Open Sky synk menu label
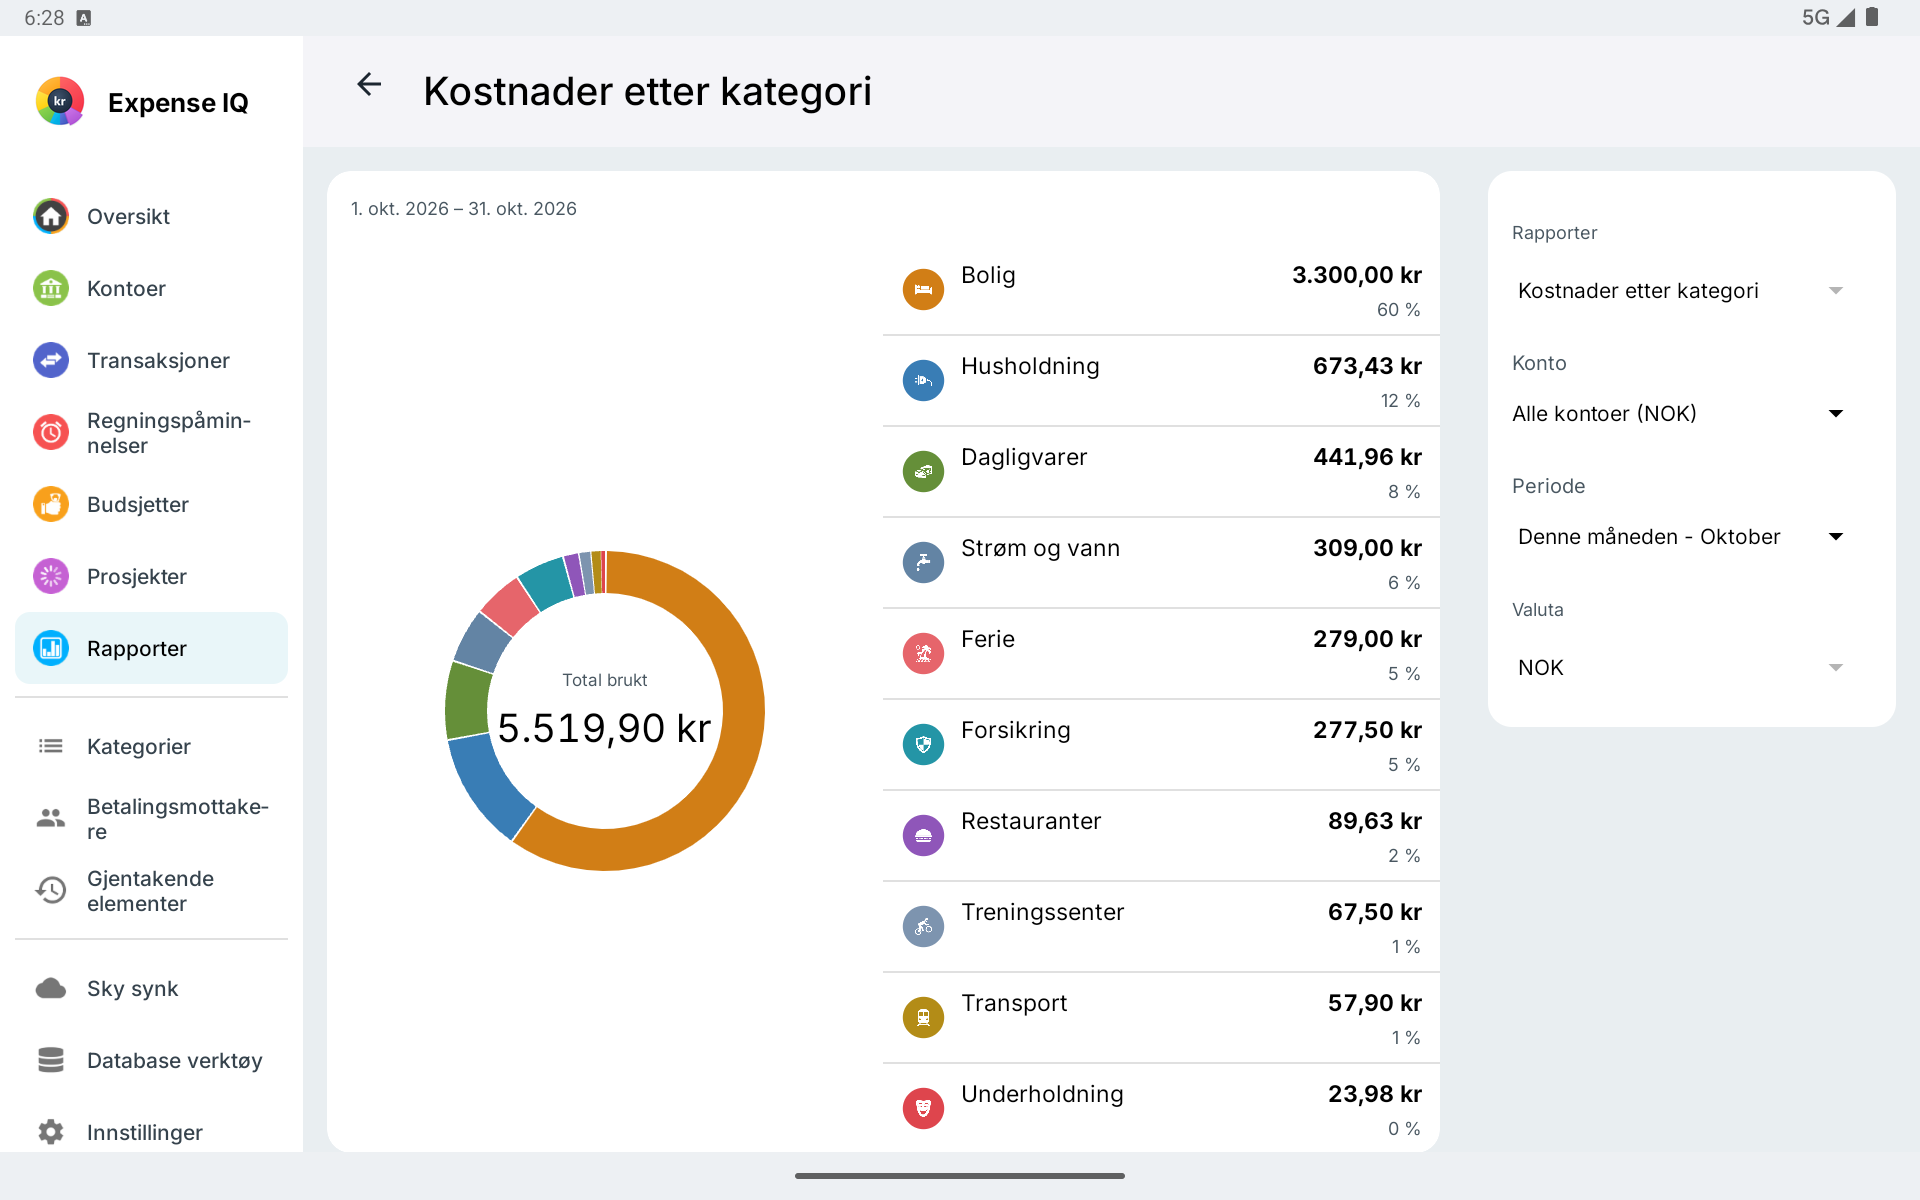The height and width of the screenshot is (1200, 1920). point(132,988)
